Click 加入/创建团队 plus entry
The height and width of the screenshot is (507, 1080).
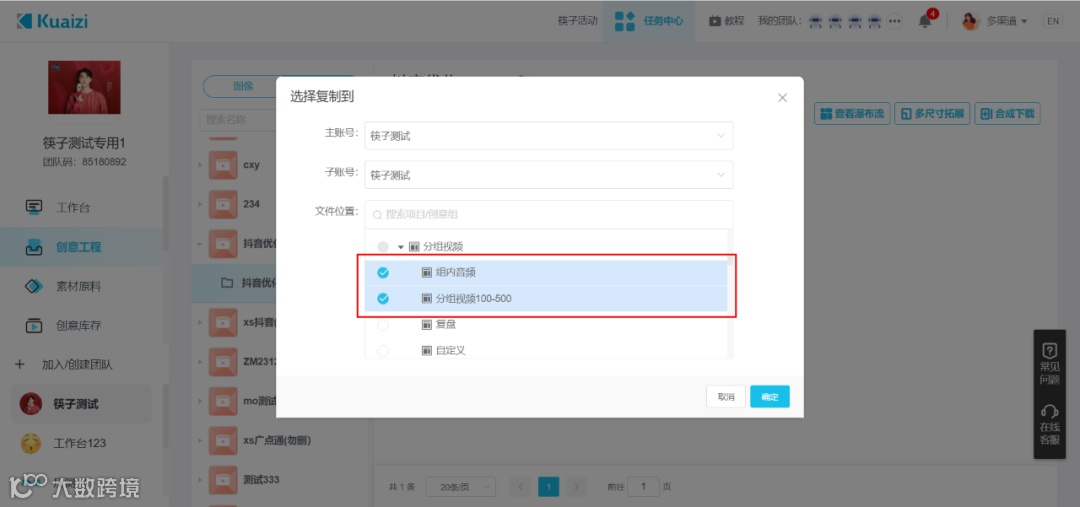(x=63, y=364)
